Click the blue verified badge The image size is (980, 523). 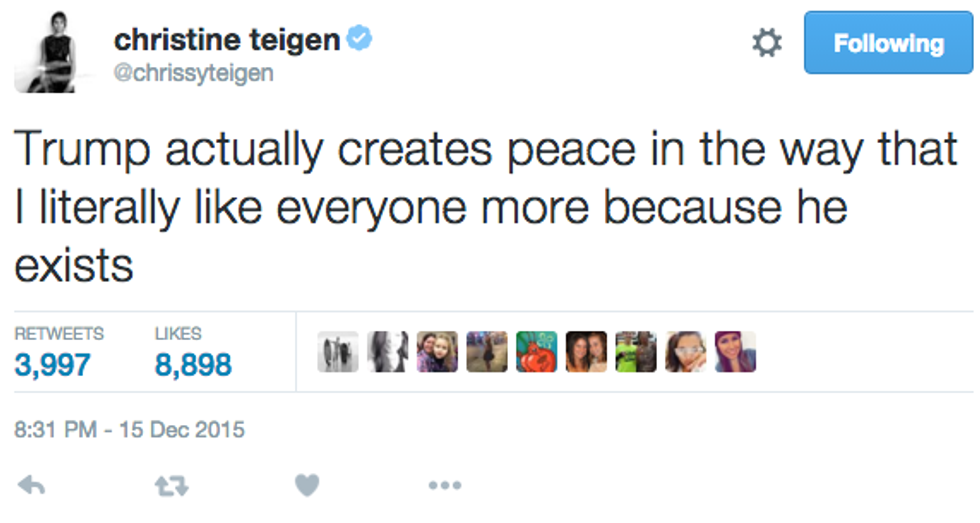point(360,39)
